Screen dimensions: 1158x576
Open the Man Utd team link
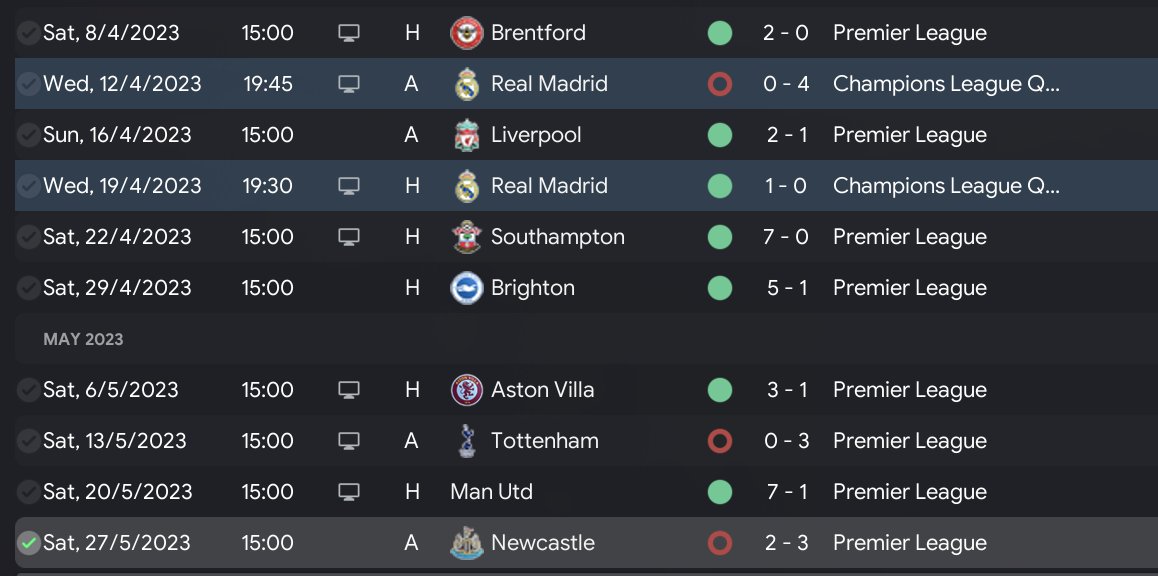tap(491, 492)
